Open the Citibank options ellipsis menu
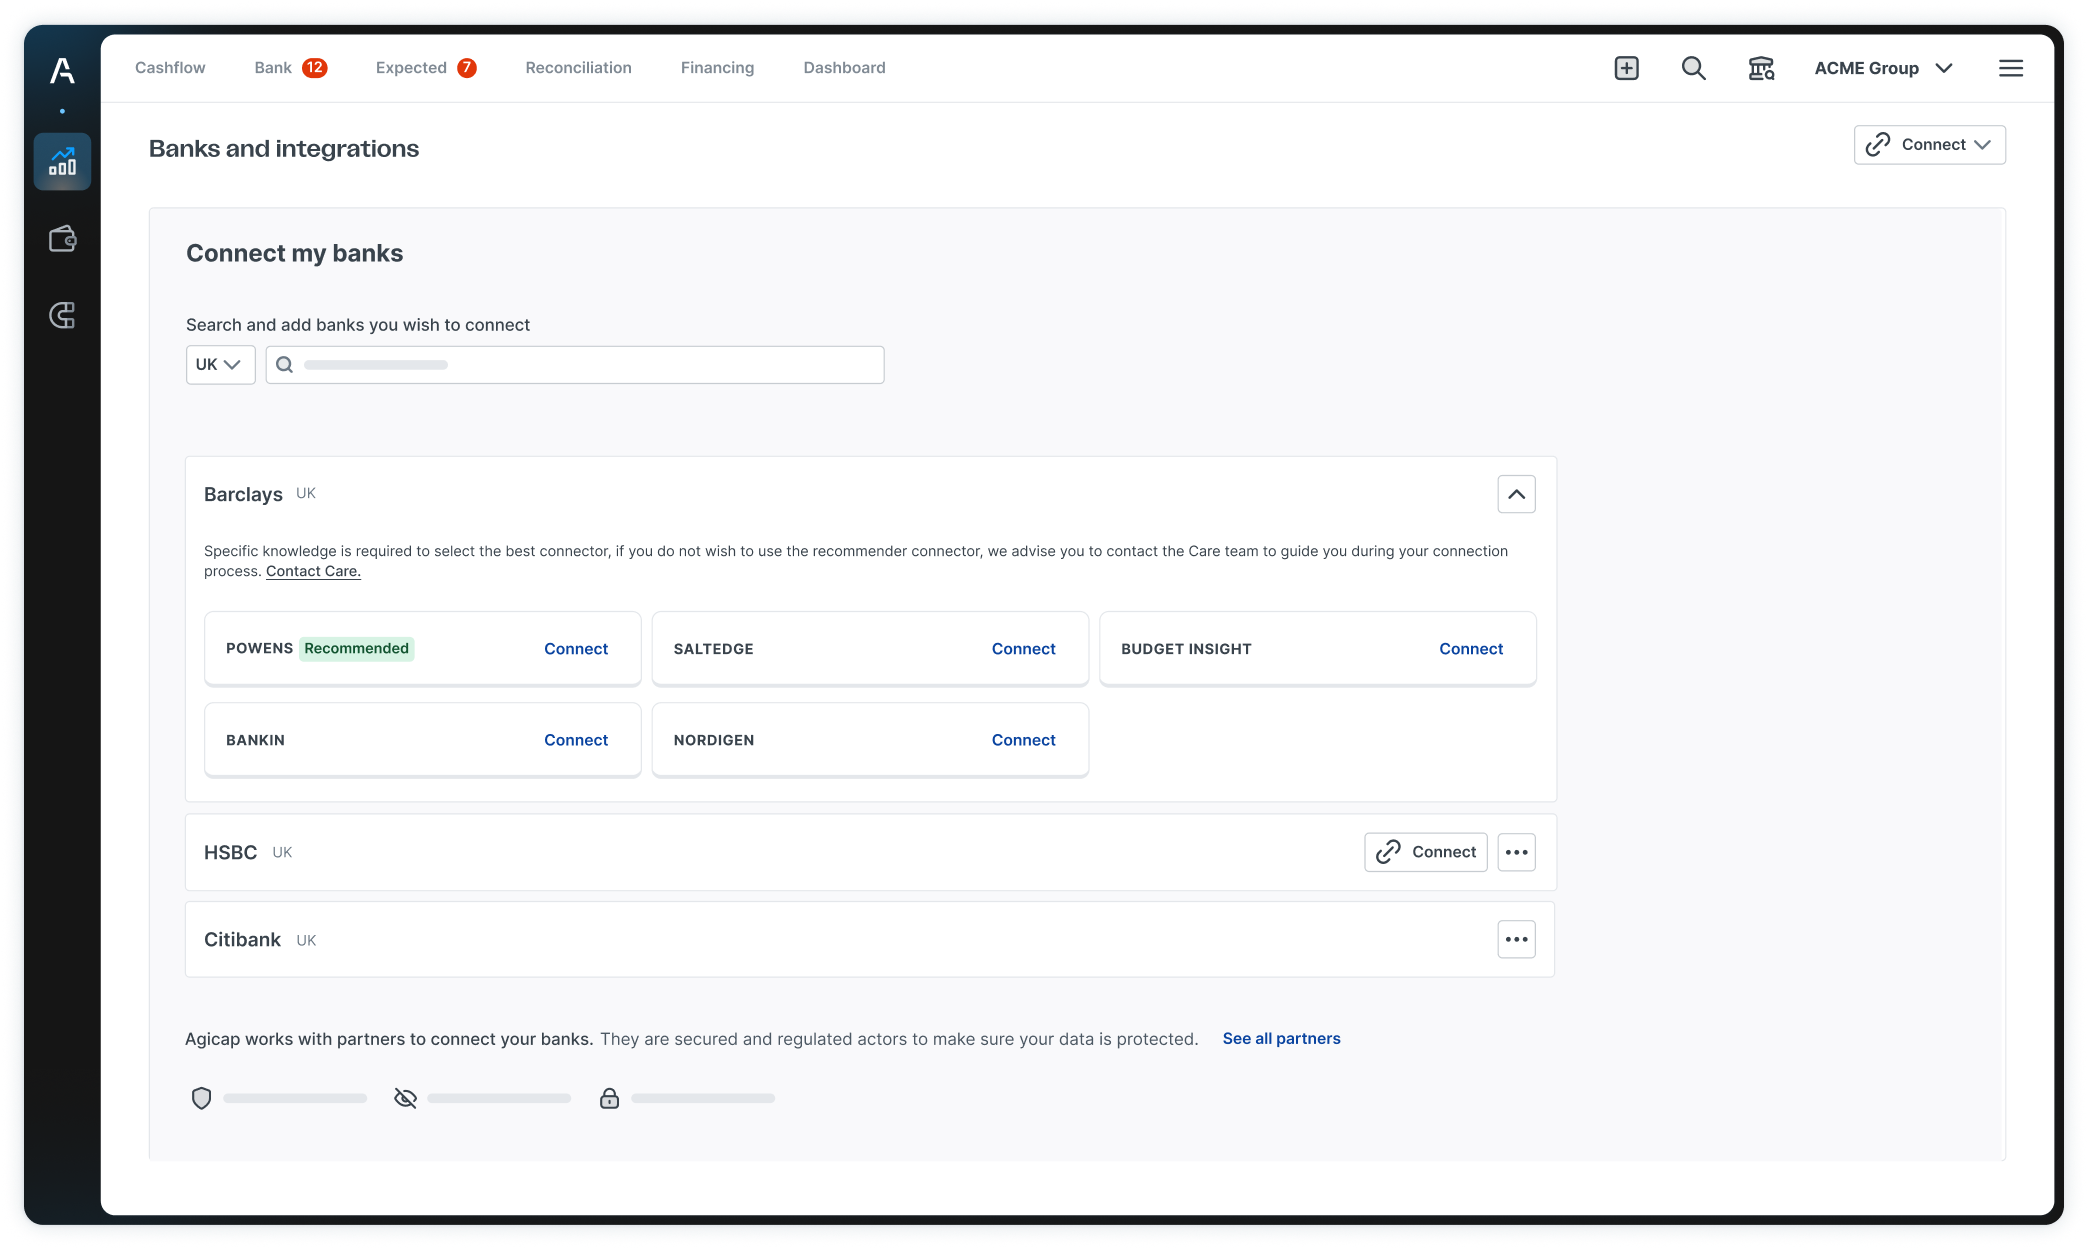This screenshot has height=1249, width=2088. point(1516,938)
